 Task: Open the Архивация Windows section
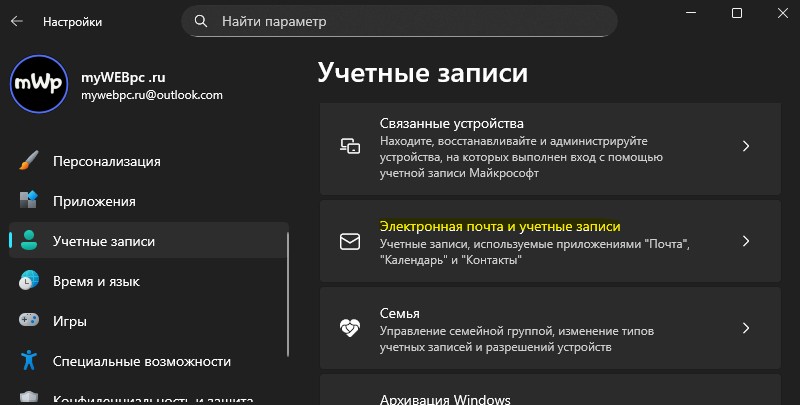click(445, 398)
